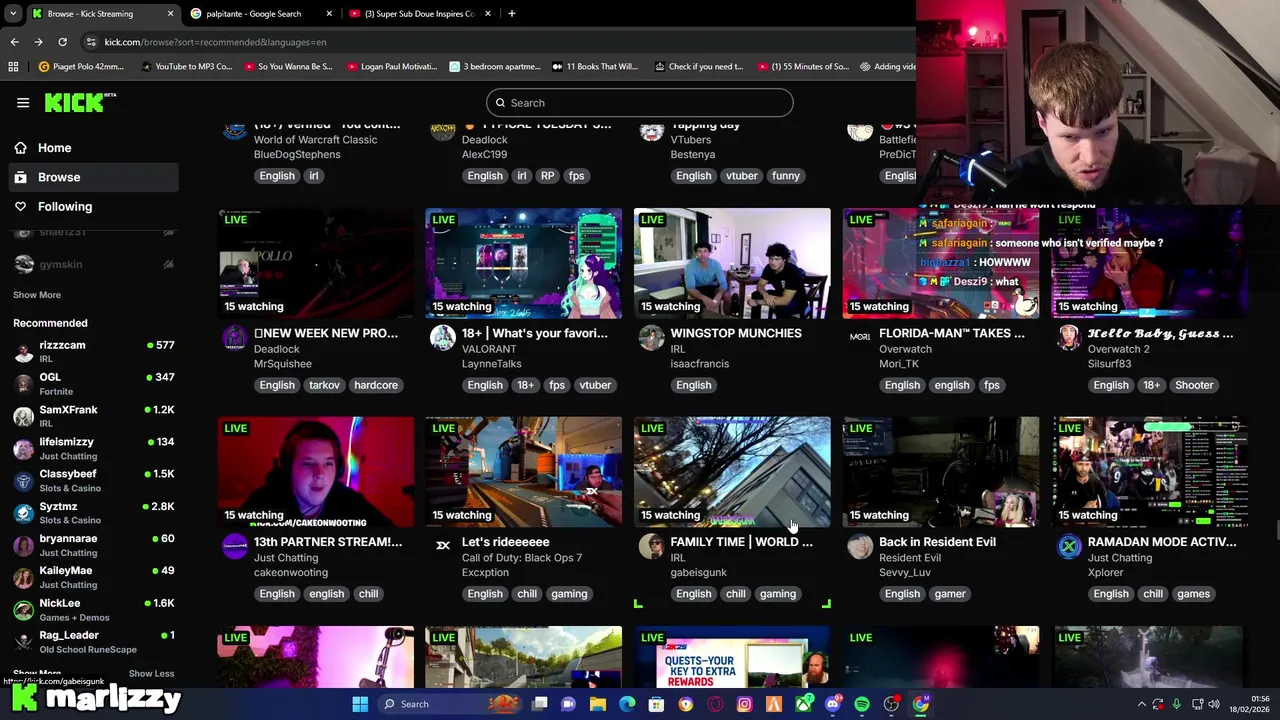Open YouTube to MP3 bookmark
Viewport: 1280px width, 720px height.
tap(187, 67)
